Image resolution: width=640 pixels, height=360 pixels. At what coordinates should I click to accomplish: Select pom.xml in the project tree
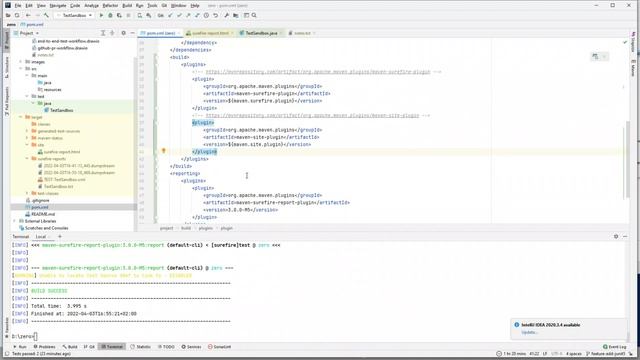coord(40,207)
